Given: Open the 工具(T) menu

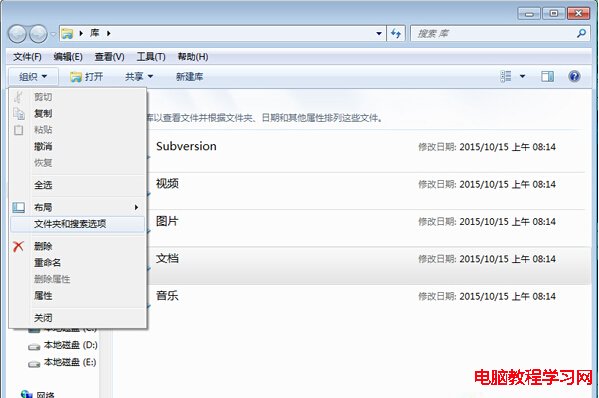Looking at the screenshot, I should coord(151,57).
